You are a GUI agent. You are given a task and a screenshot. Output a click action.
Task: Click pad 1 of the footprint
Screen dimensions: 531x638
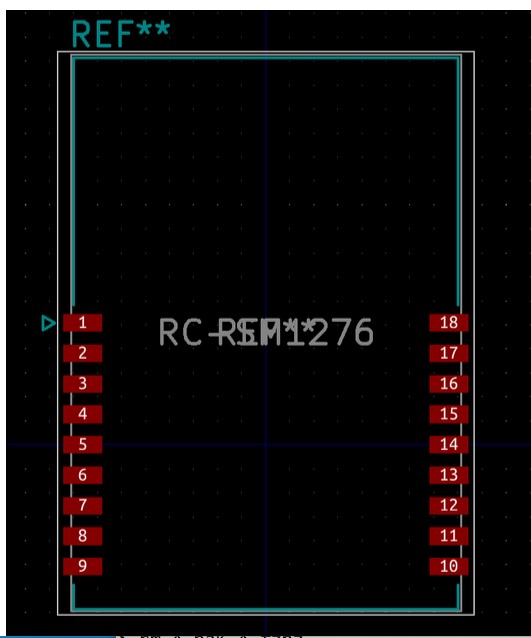click(x=83, y=323)
